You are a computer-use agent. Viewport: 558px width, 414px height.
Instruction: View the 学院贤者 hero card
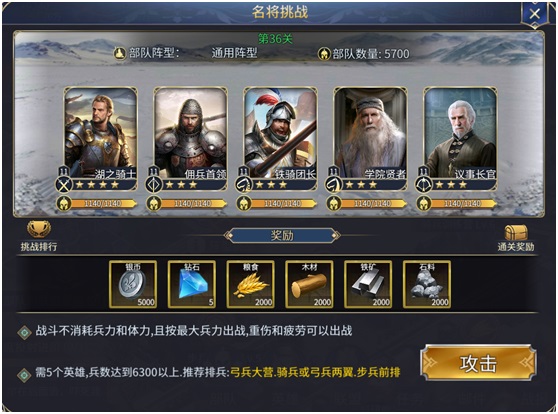[x=370, y=138]
